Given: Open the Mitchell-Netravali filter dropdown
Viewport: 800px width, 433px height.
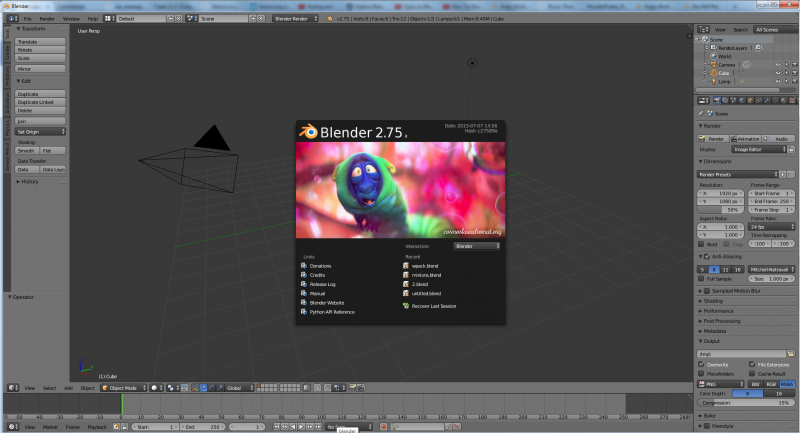Looking at the screenshot, I should pos(771,269).
